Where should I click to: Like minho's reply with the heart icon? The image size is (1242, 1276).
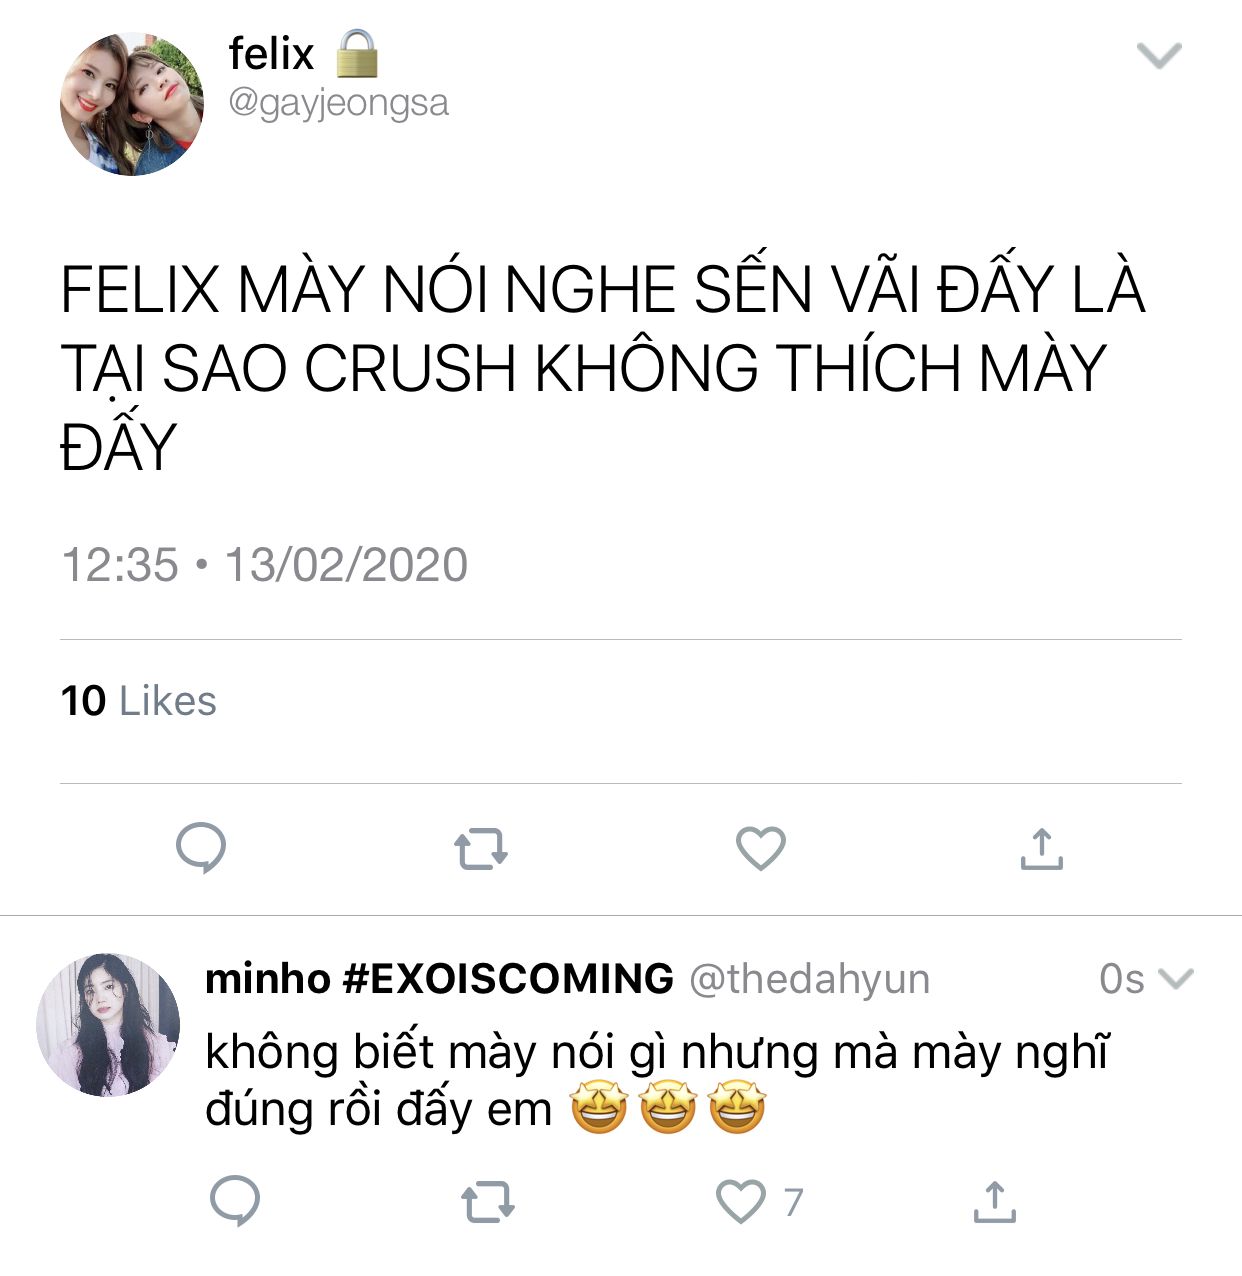(x=741, y=1202)
